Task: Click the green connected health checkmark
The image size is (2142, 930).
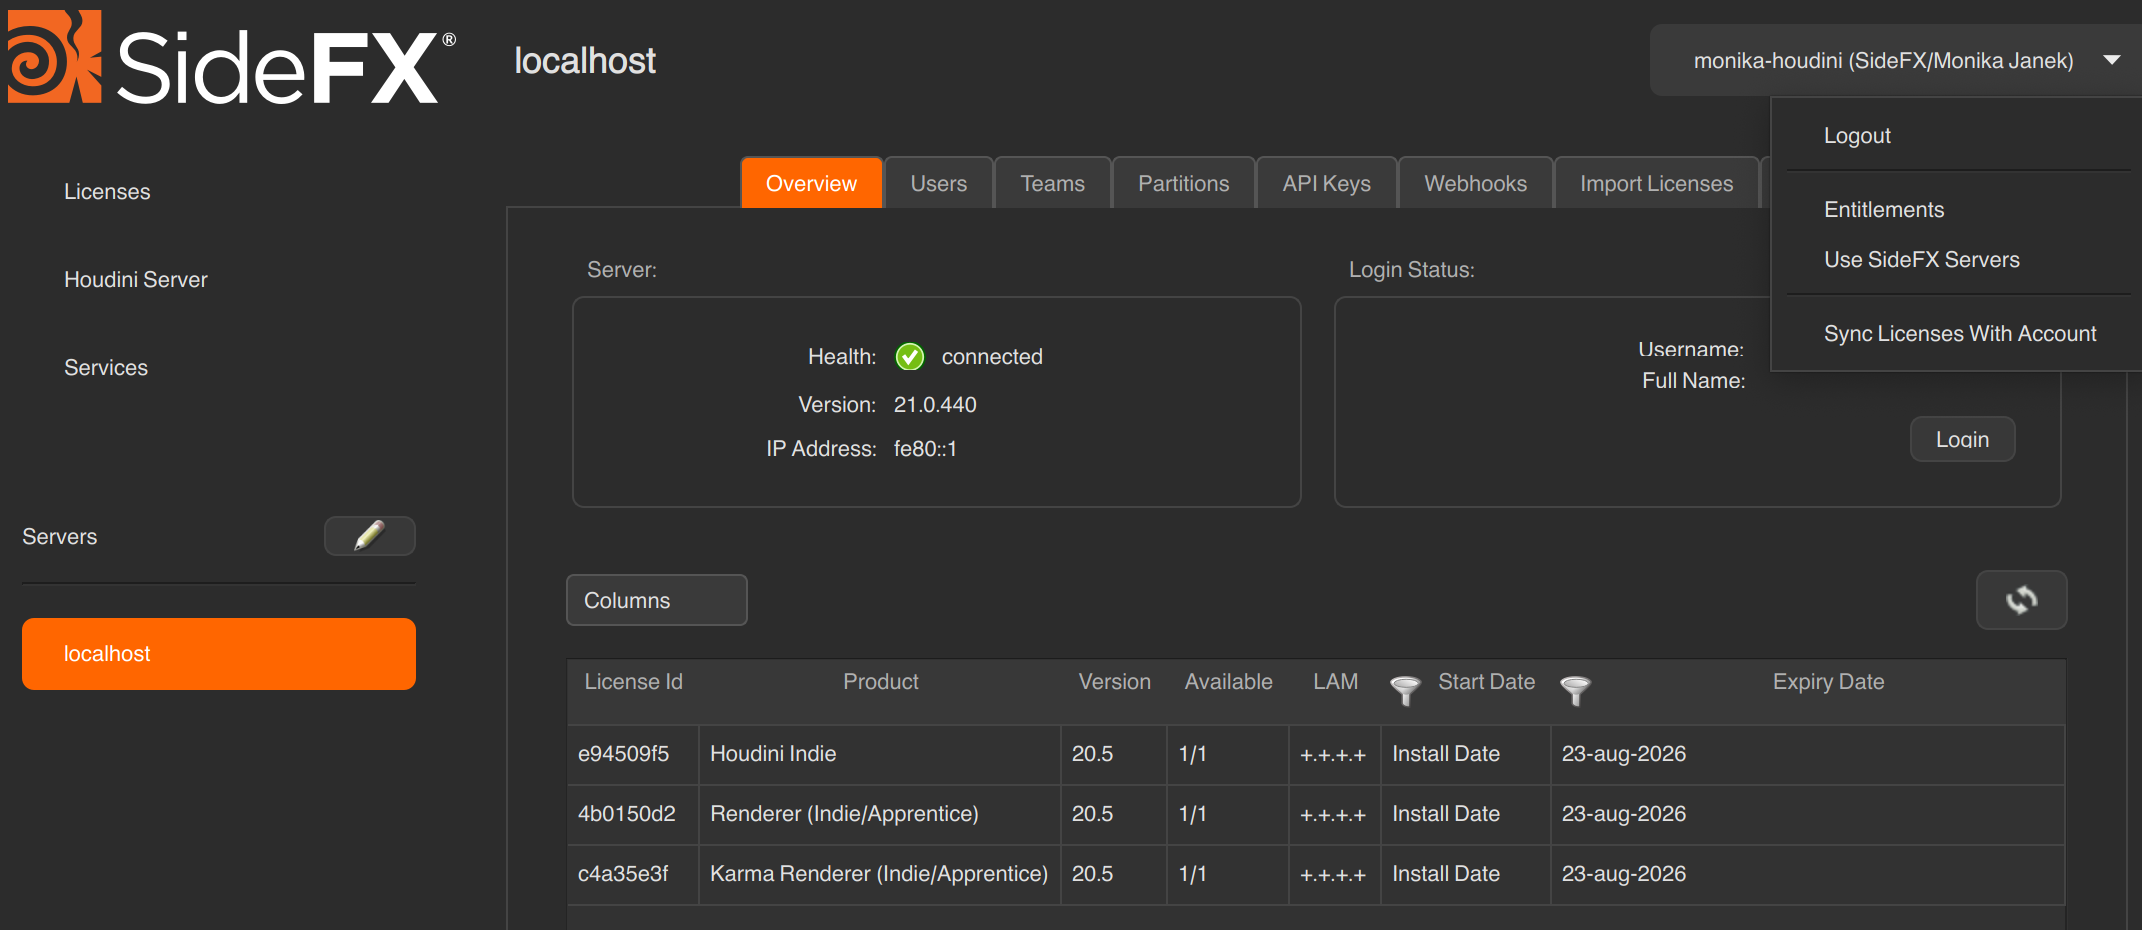Action: [910, 357]
